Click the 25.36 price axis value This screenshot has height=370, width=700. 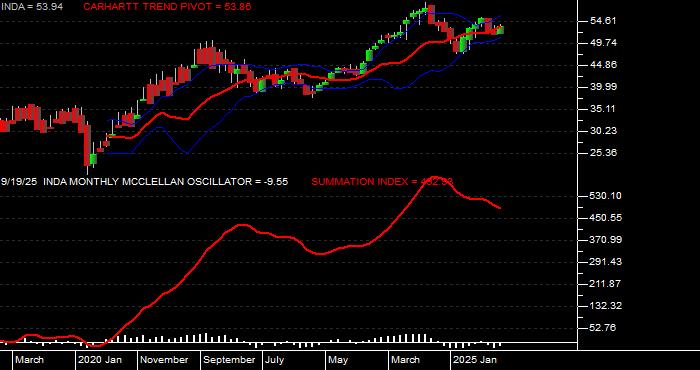pos(604,153)
